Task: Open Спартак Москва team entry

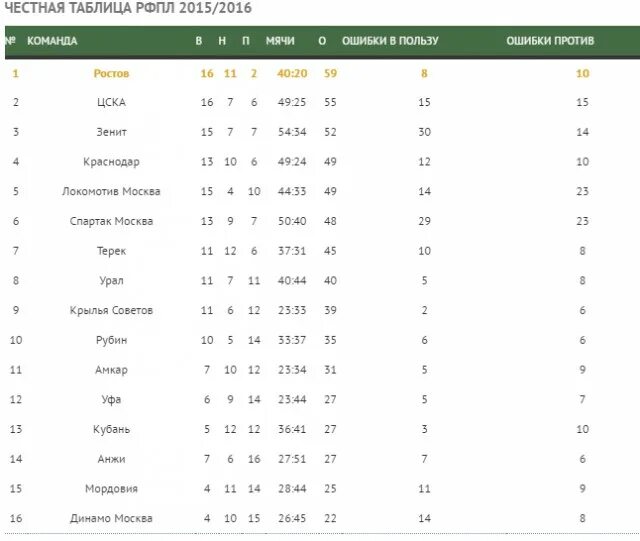Action: (111, 221)
